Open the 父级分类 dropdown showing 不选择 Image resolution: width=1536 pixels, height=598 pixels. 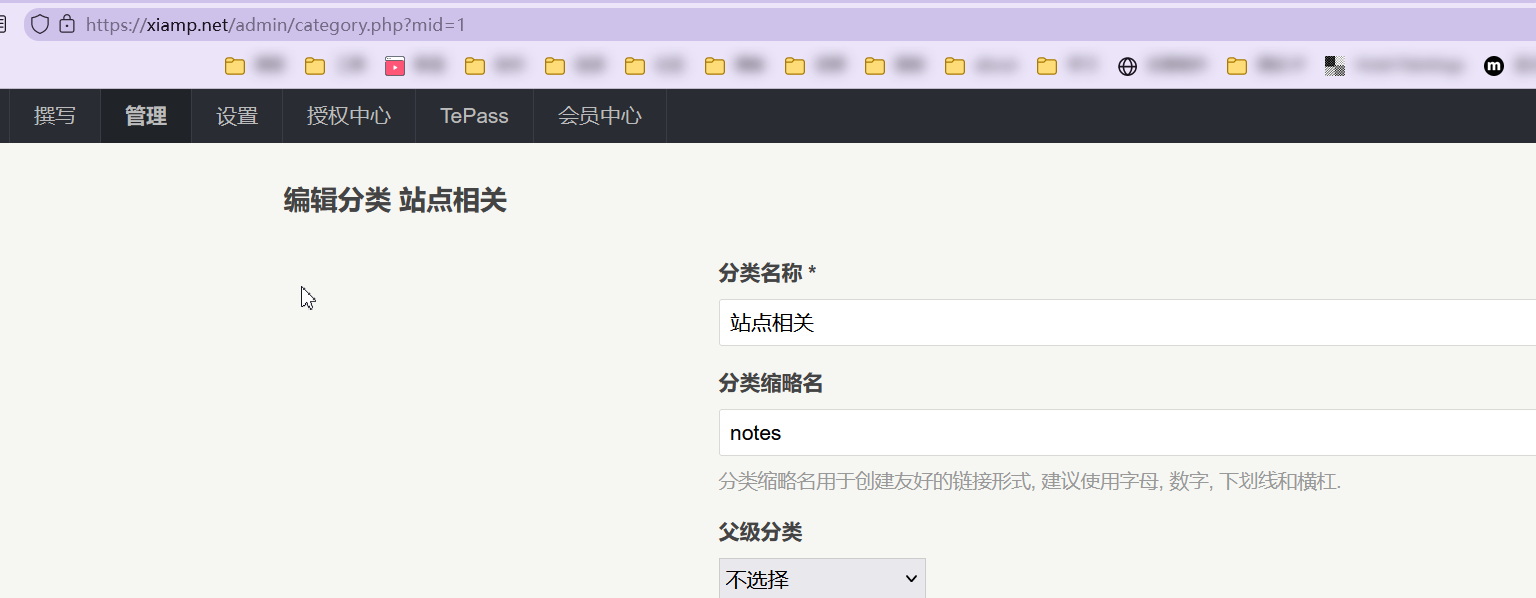click(820, 578)
